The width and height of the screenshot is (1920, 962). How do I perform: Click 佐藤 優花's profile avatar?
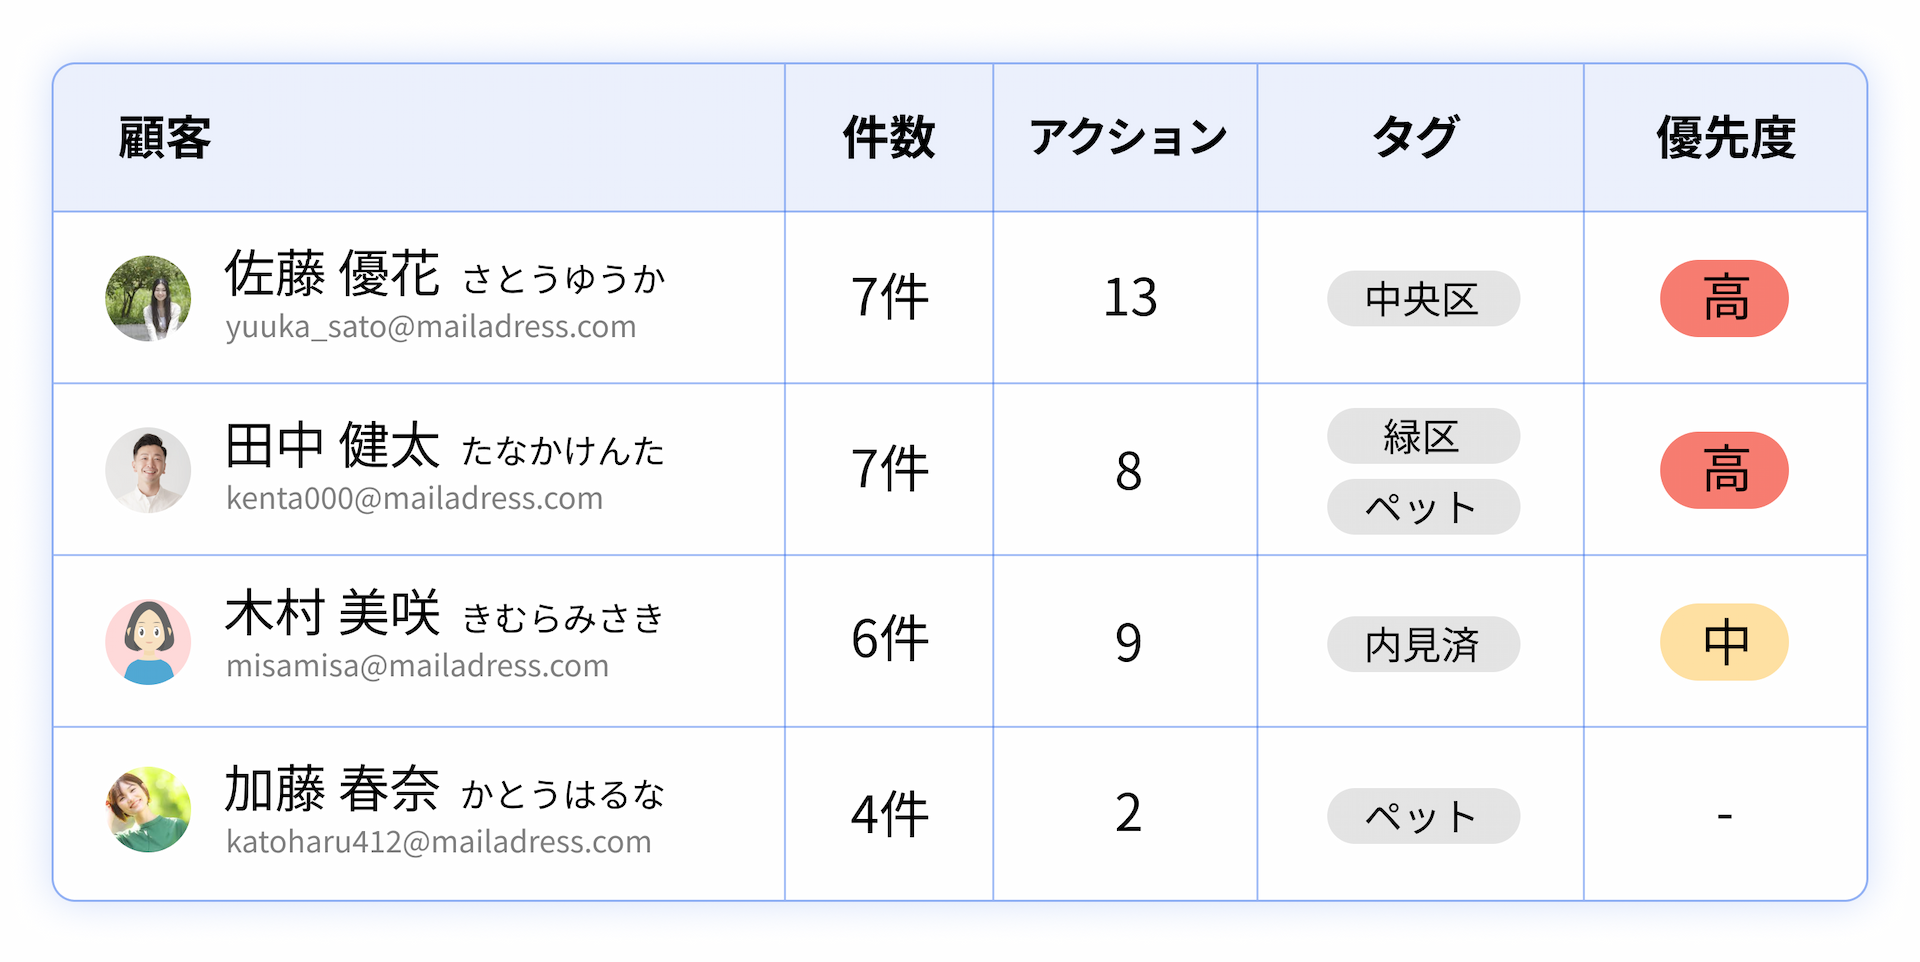[x=148, y=298]
